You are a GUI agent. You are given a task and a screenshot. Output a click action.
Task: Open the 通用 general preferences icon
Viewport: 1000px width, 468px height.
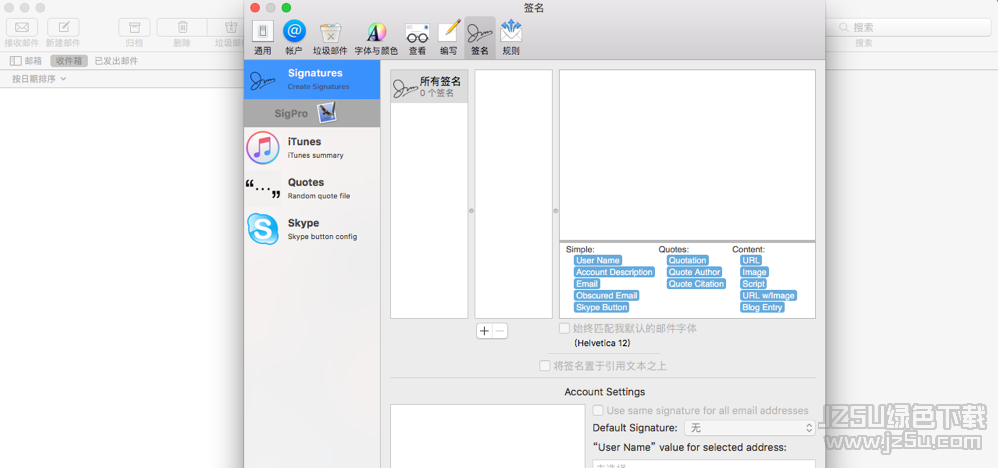pyautogui.click(x=263, y=38)
